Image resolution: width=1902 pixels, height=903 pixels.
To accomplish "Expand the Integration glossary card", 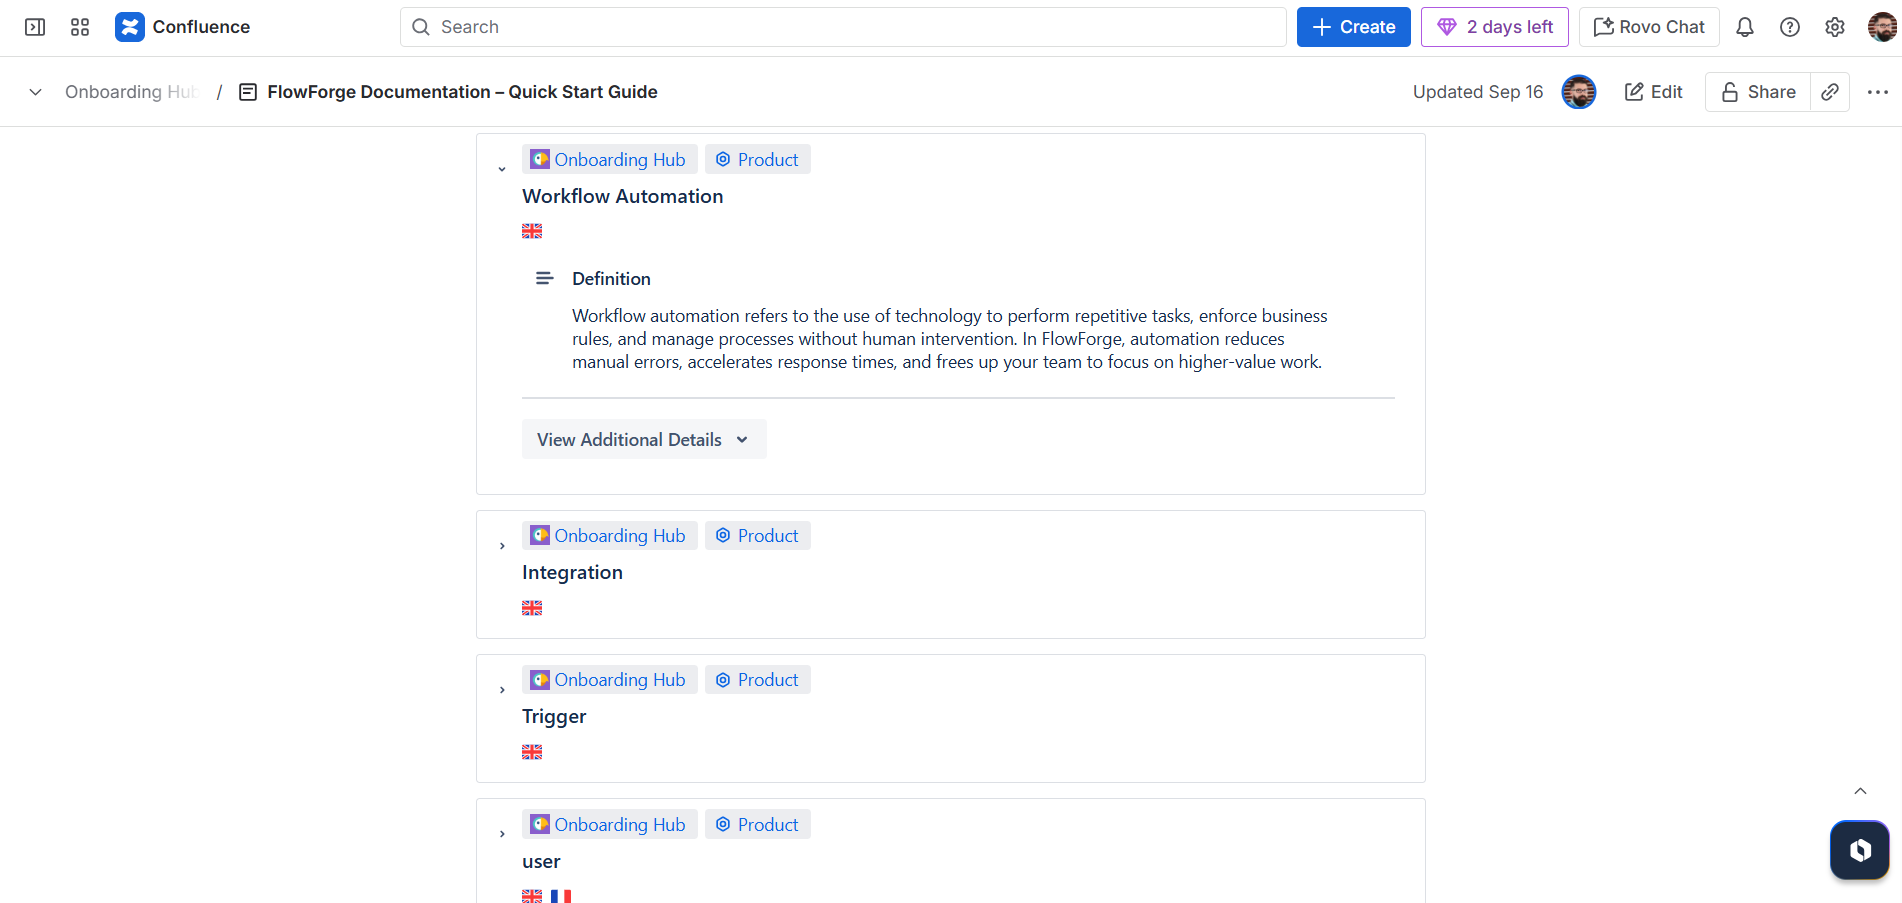I will pyautogui.click(x=502, y=544).
